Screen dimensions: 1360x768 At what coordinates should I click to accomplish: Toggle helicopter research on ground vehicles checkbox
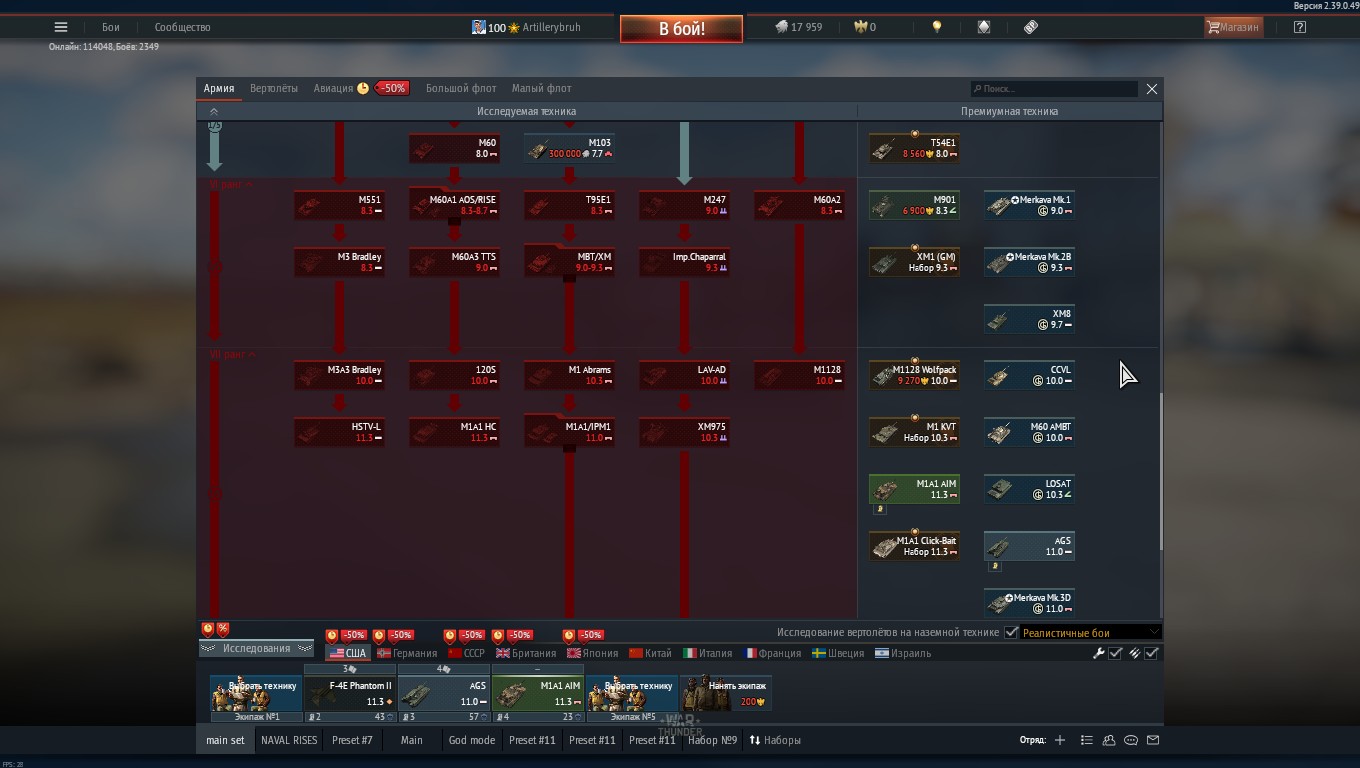(1011, 632)
